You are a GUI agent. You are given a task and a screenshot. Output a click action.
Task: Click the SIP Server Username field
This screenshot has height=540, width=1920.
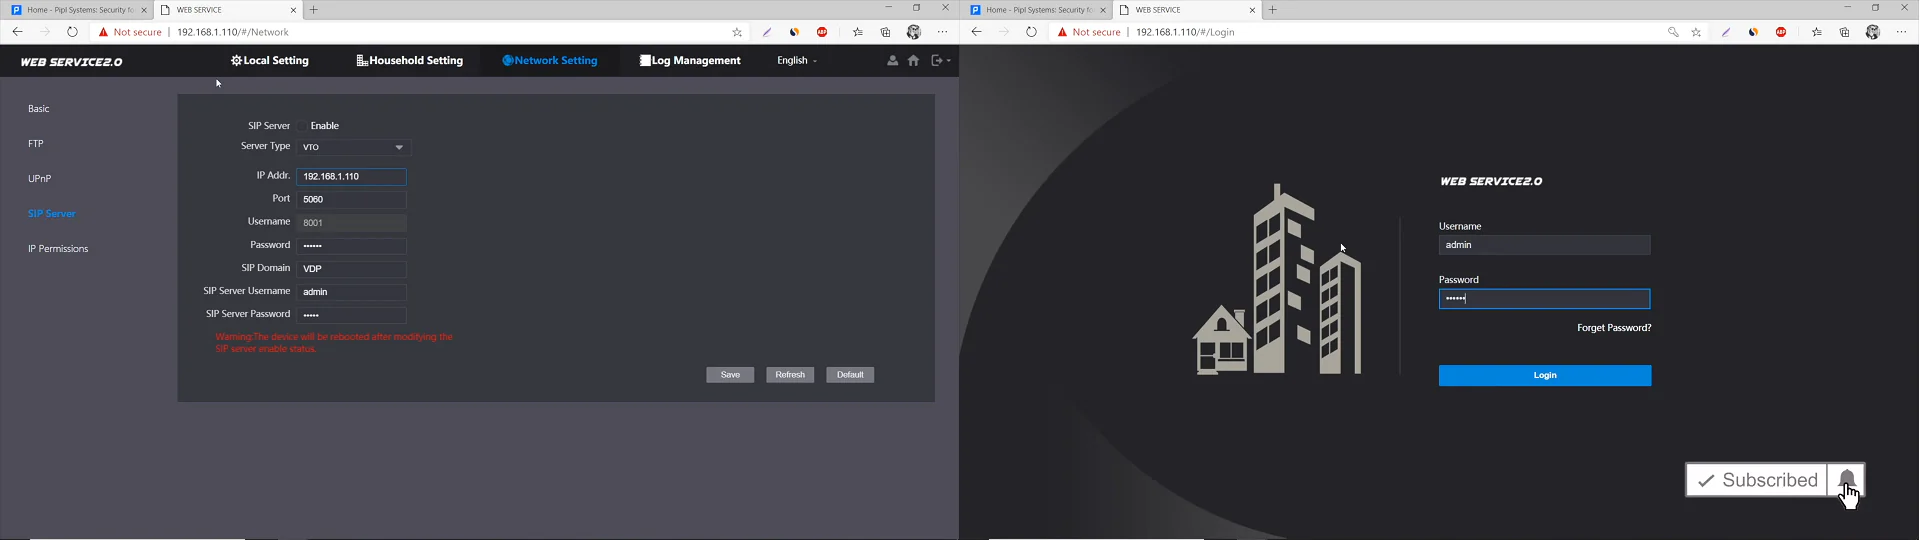[352, 292]
